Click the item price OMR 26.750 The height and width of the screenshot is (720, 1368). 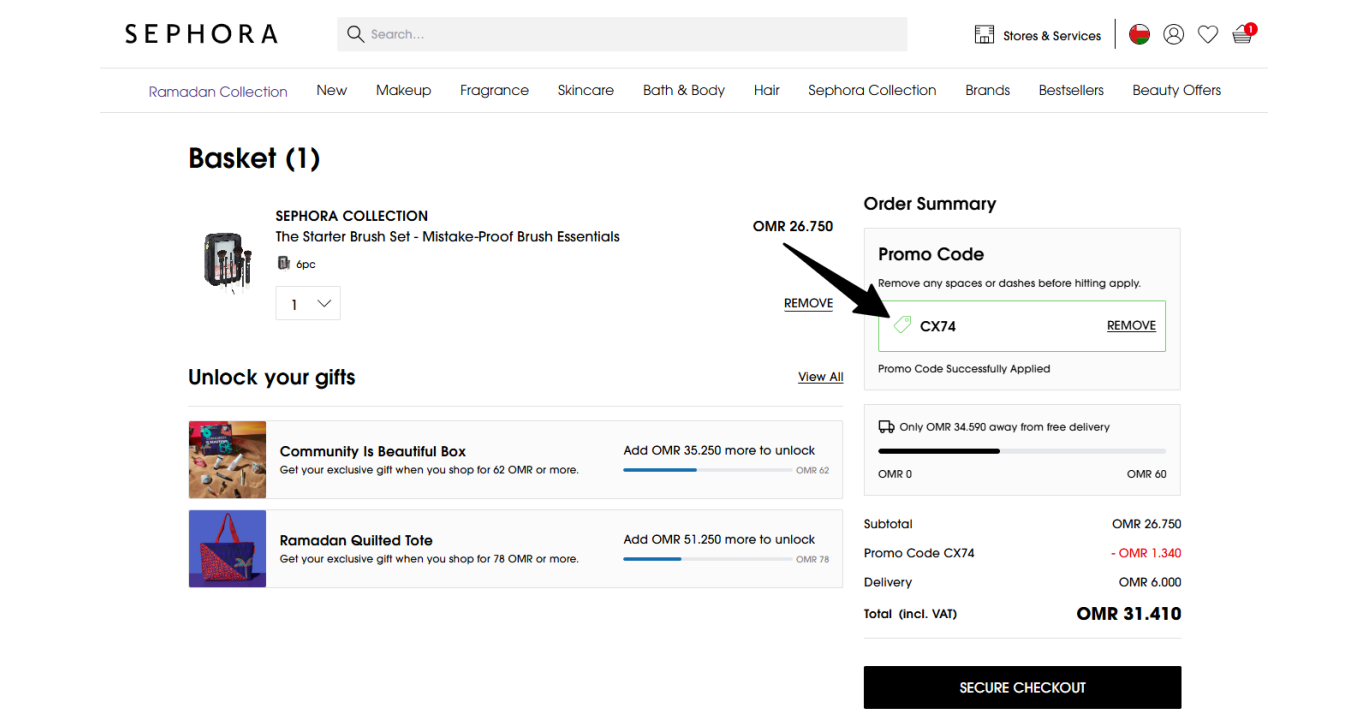[793, 227]
